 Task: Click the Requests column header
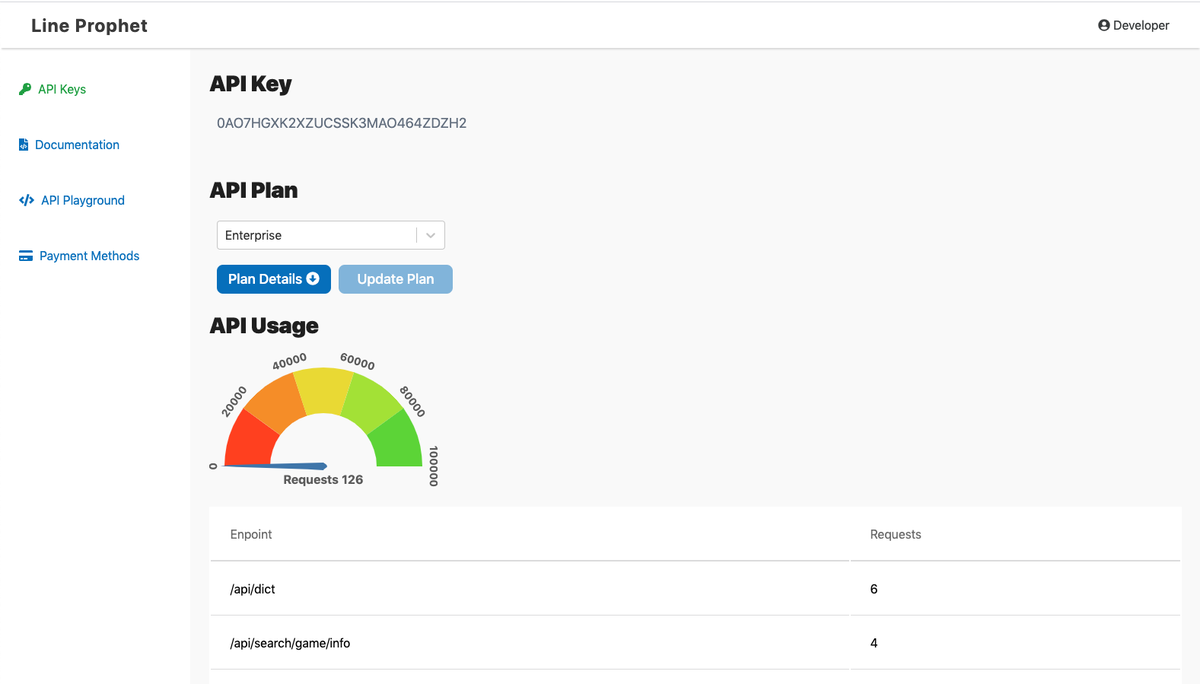pos(896,534)
